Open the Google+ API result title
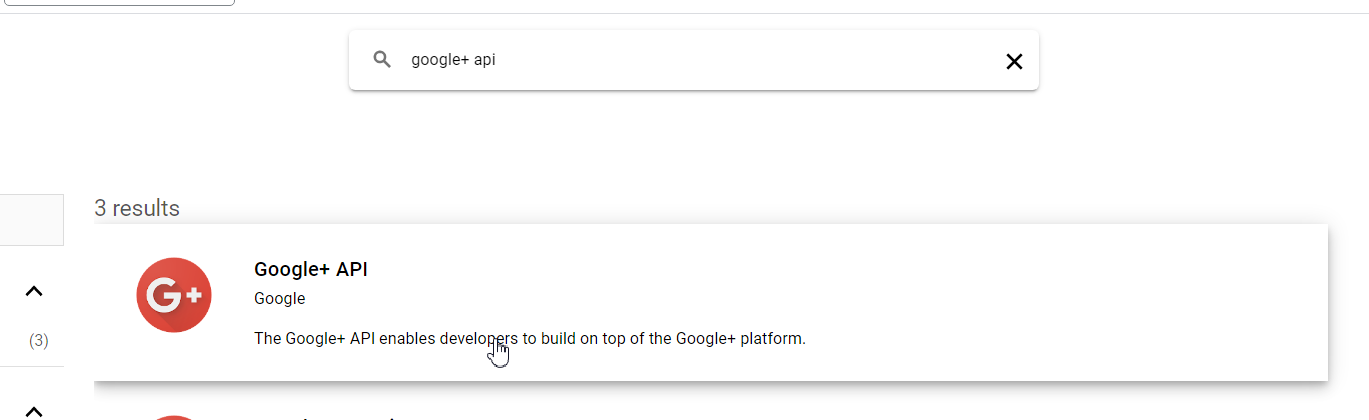The width and height of the screenshot is (1369, 420). (x=311, y=269)
